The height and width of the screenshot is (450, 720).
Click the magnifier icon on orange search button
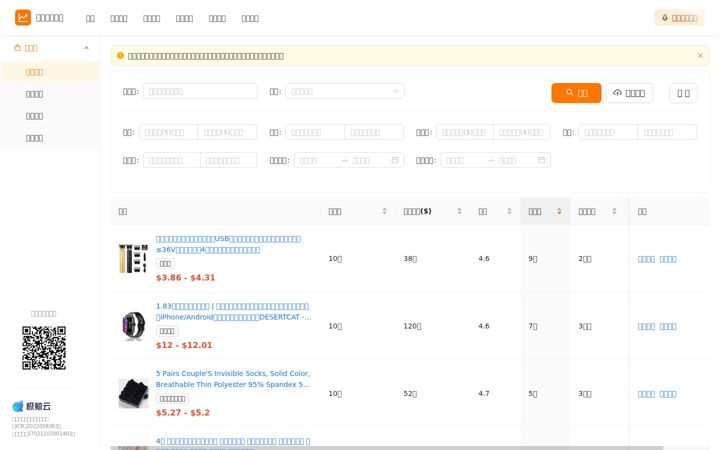[x=569, y=93]
